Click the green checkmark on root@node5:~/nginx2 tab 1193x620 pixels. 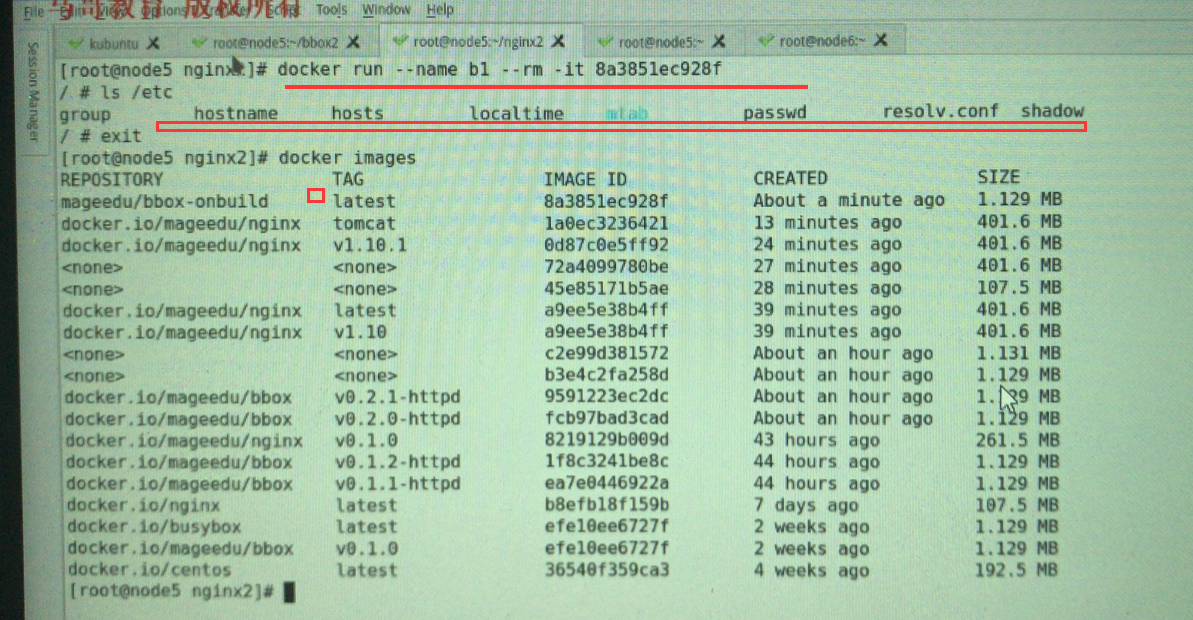coord(400,41)
